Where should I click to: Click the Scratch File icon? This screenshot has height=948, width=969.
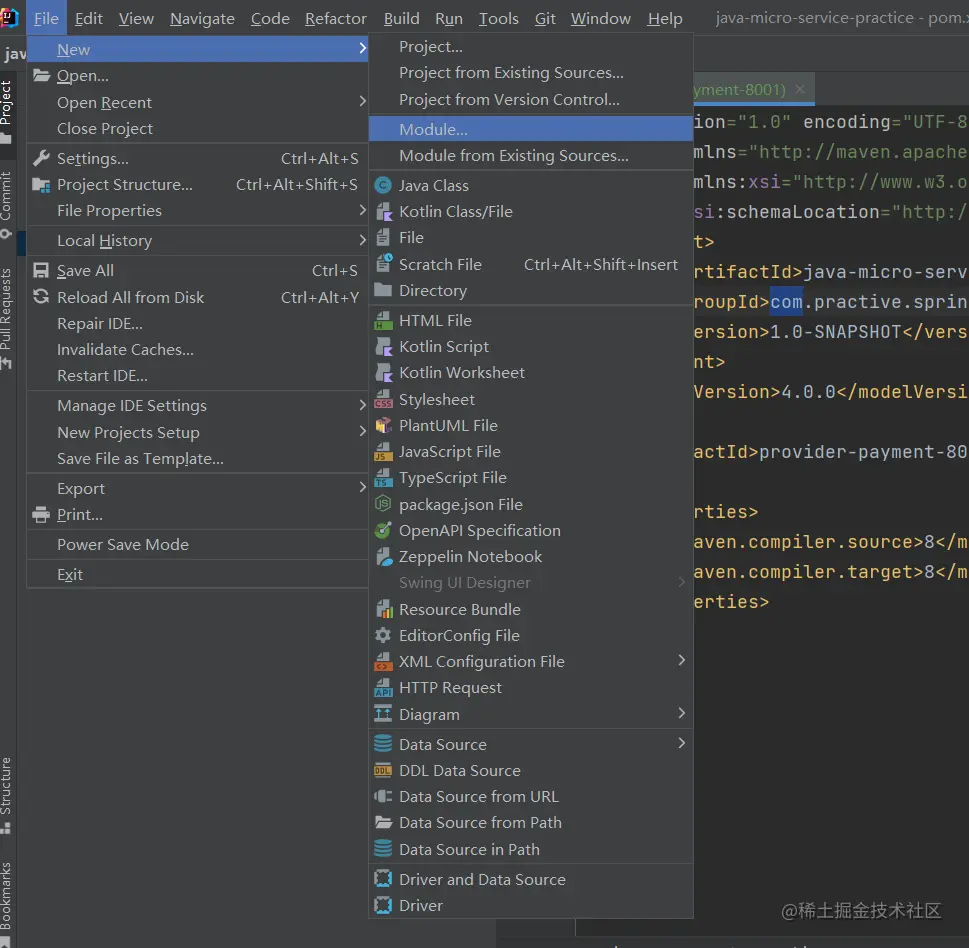[383, 264]
